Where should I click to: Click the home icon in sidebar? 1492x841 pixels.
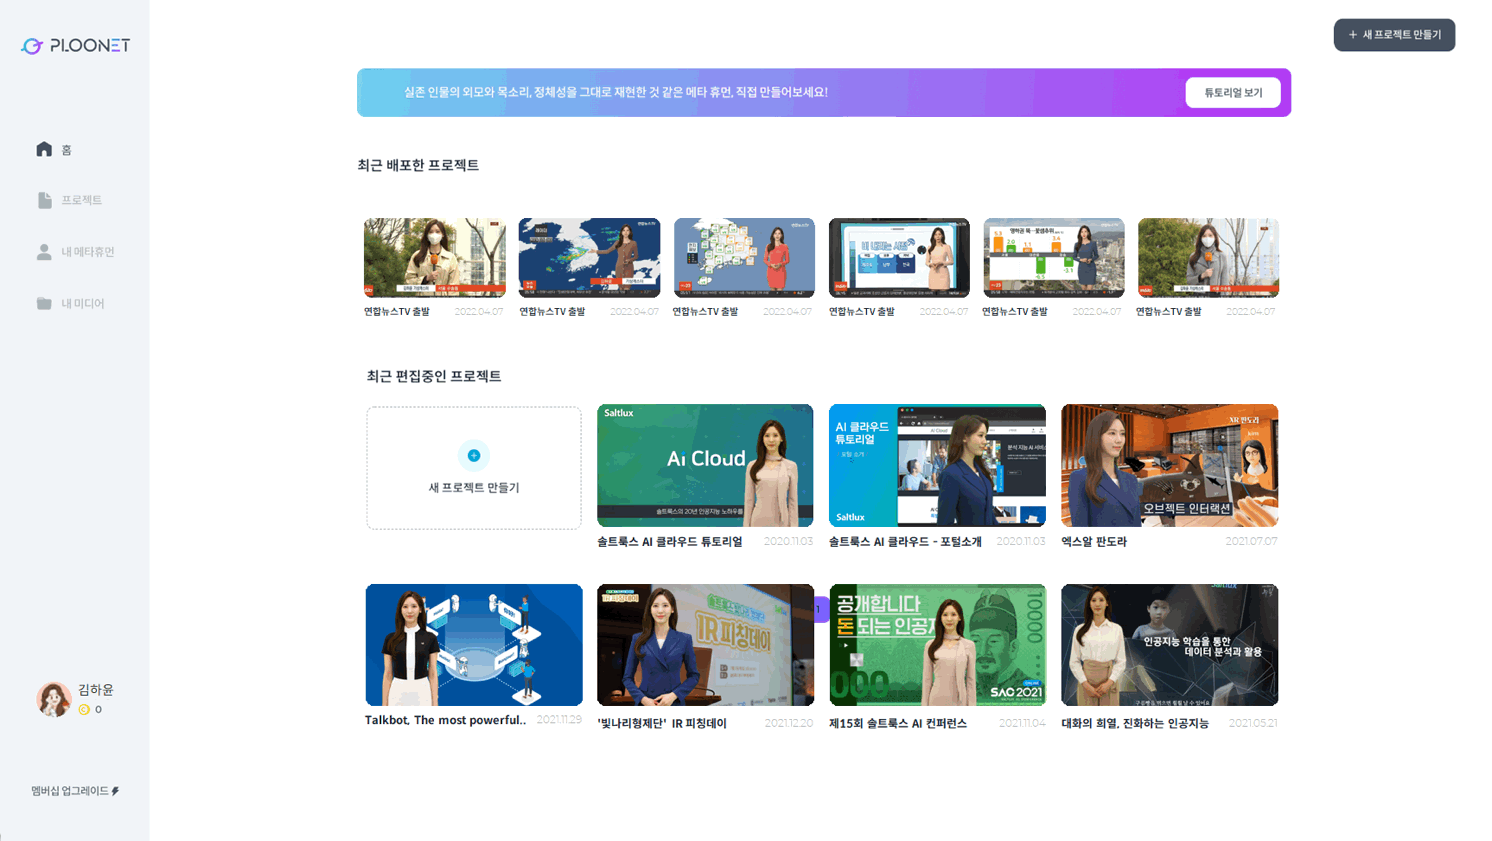click(44, 149)
